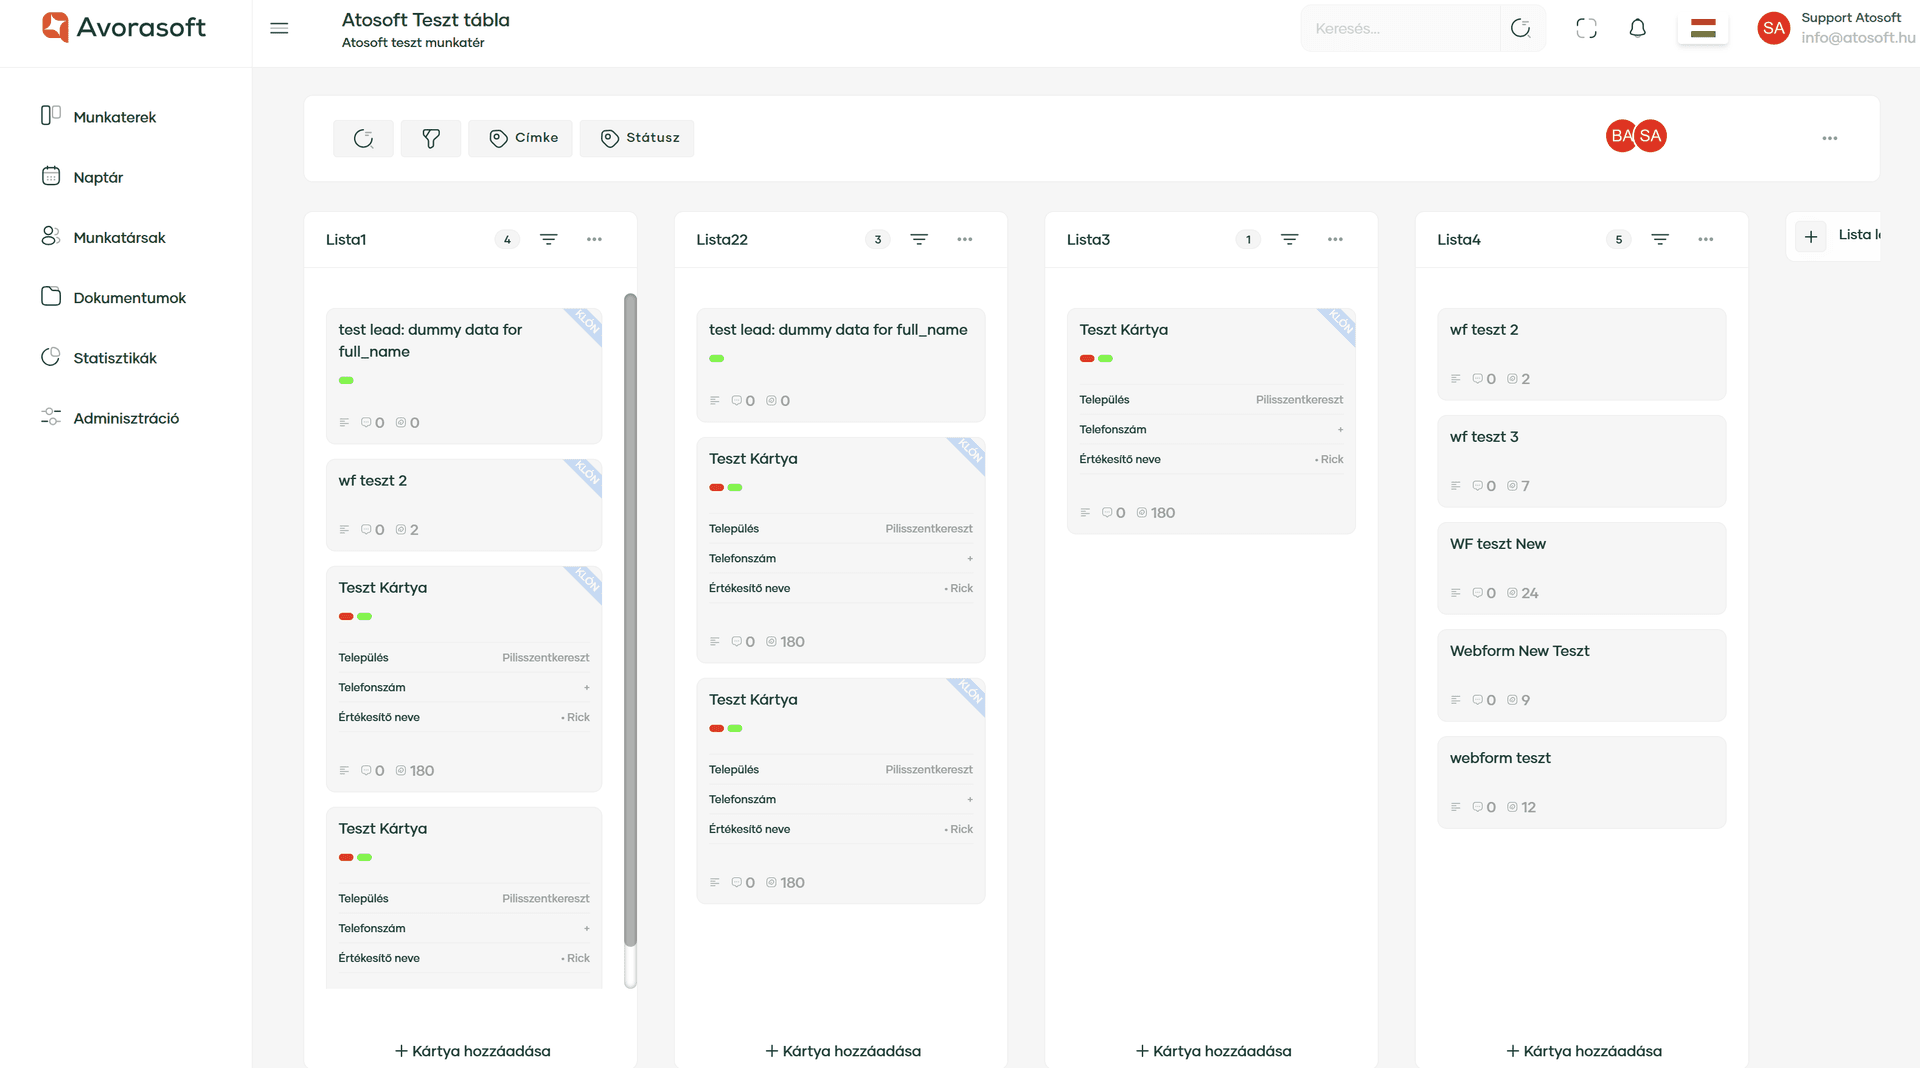1920x1068 pixels.
Task: Click the sort icon on Lista4
Action: click(x=1660, y=239)
